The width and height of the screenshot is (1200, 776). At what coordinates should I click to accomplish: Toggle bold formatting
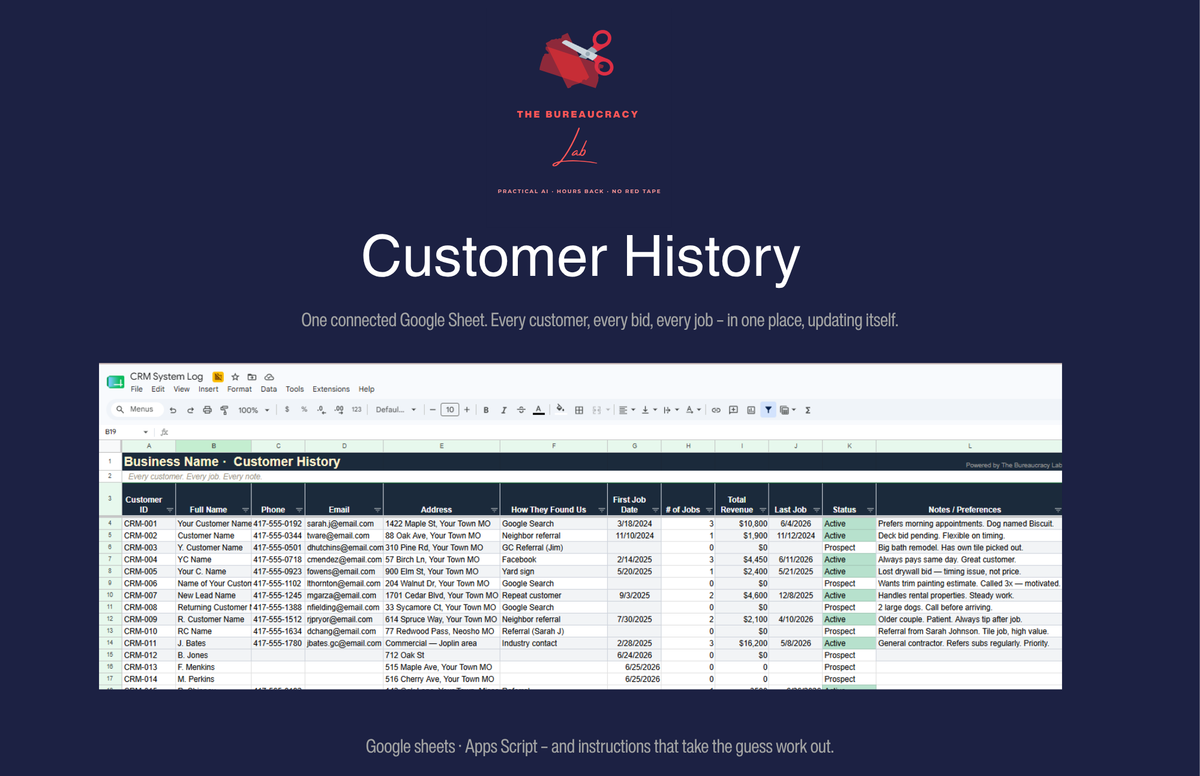coord(486,410)
